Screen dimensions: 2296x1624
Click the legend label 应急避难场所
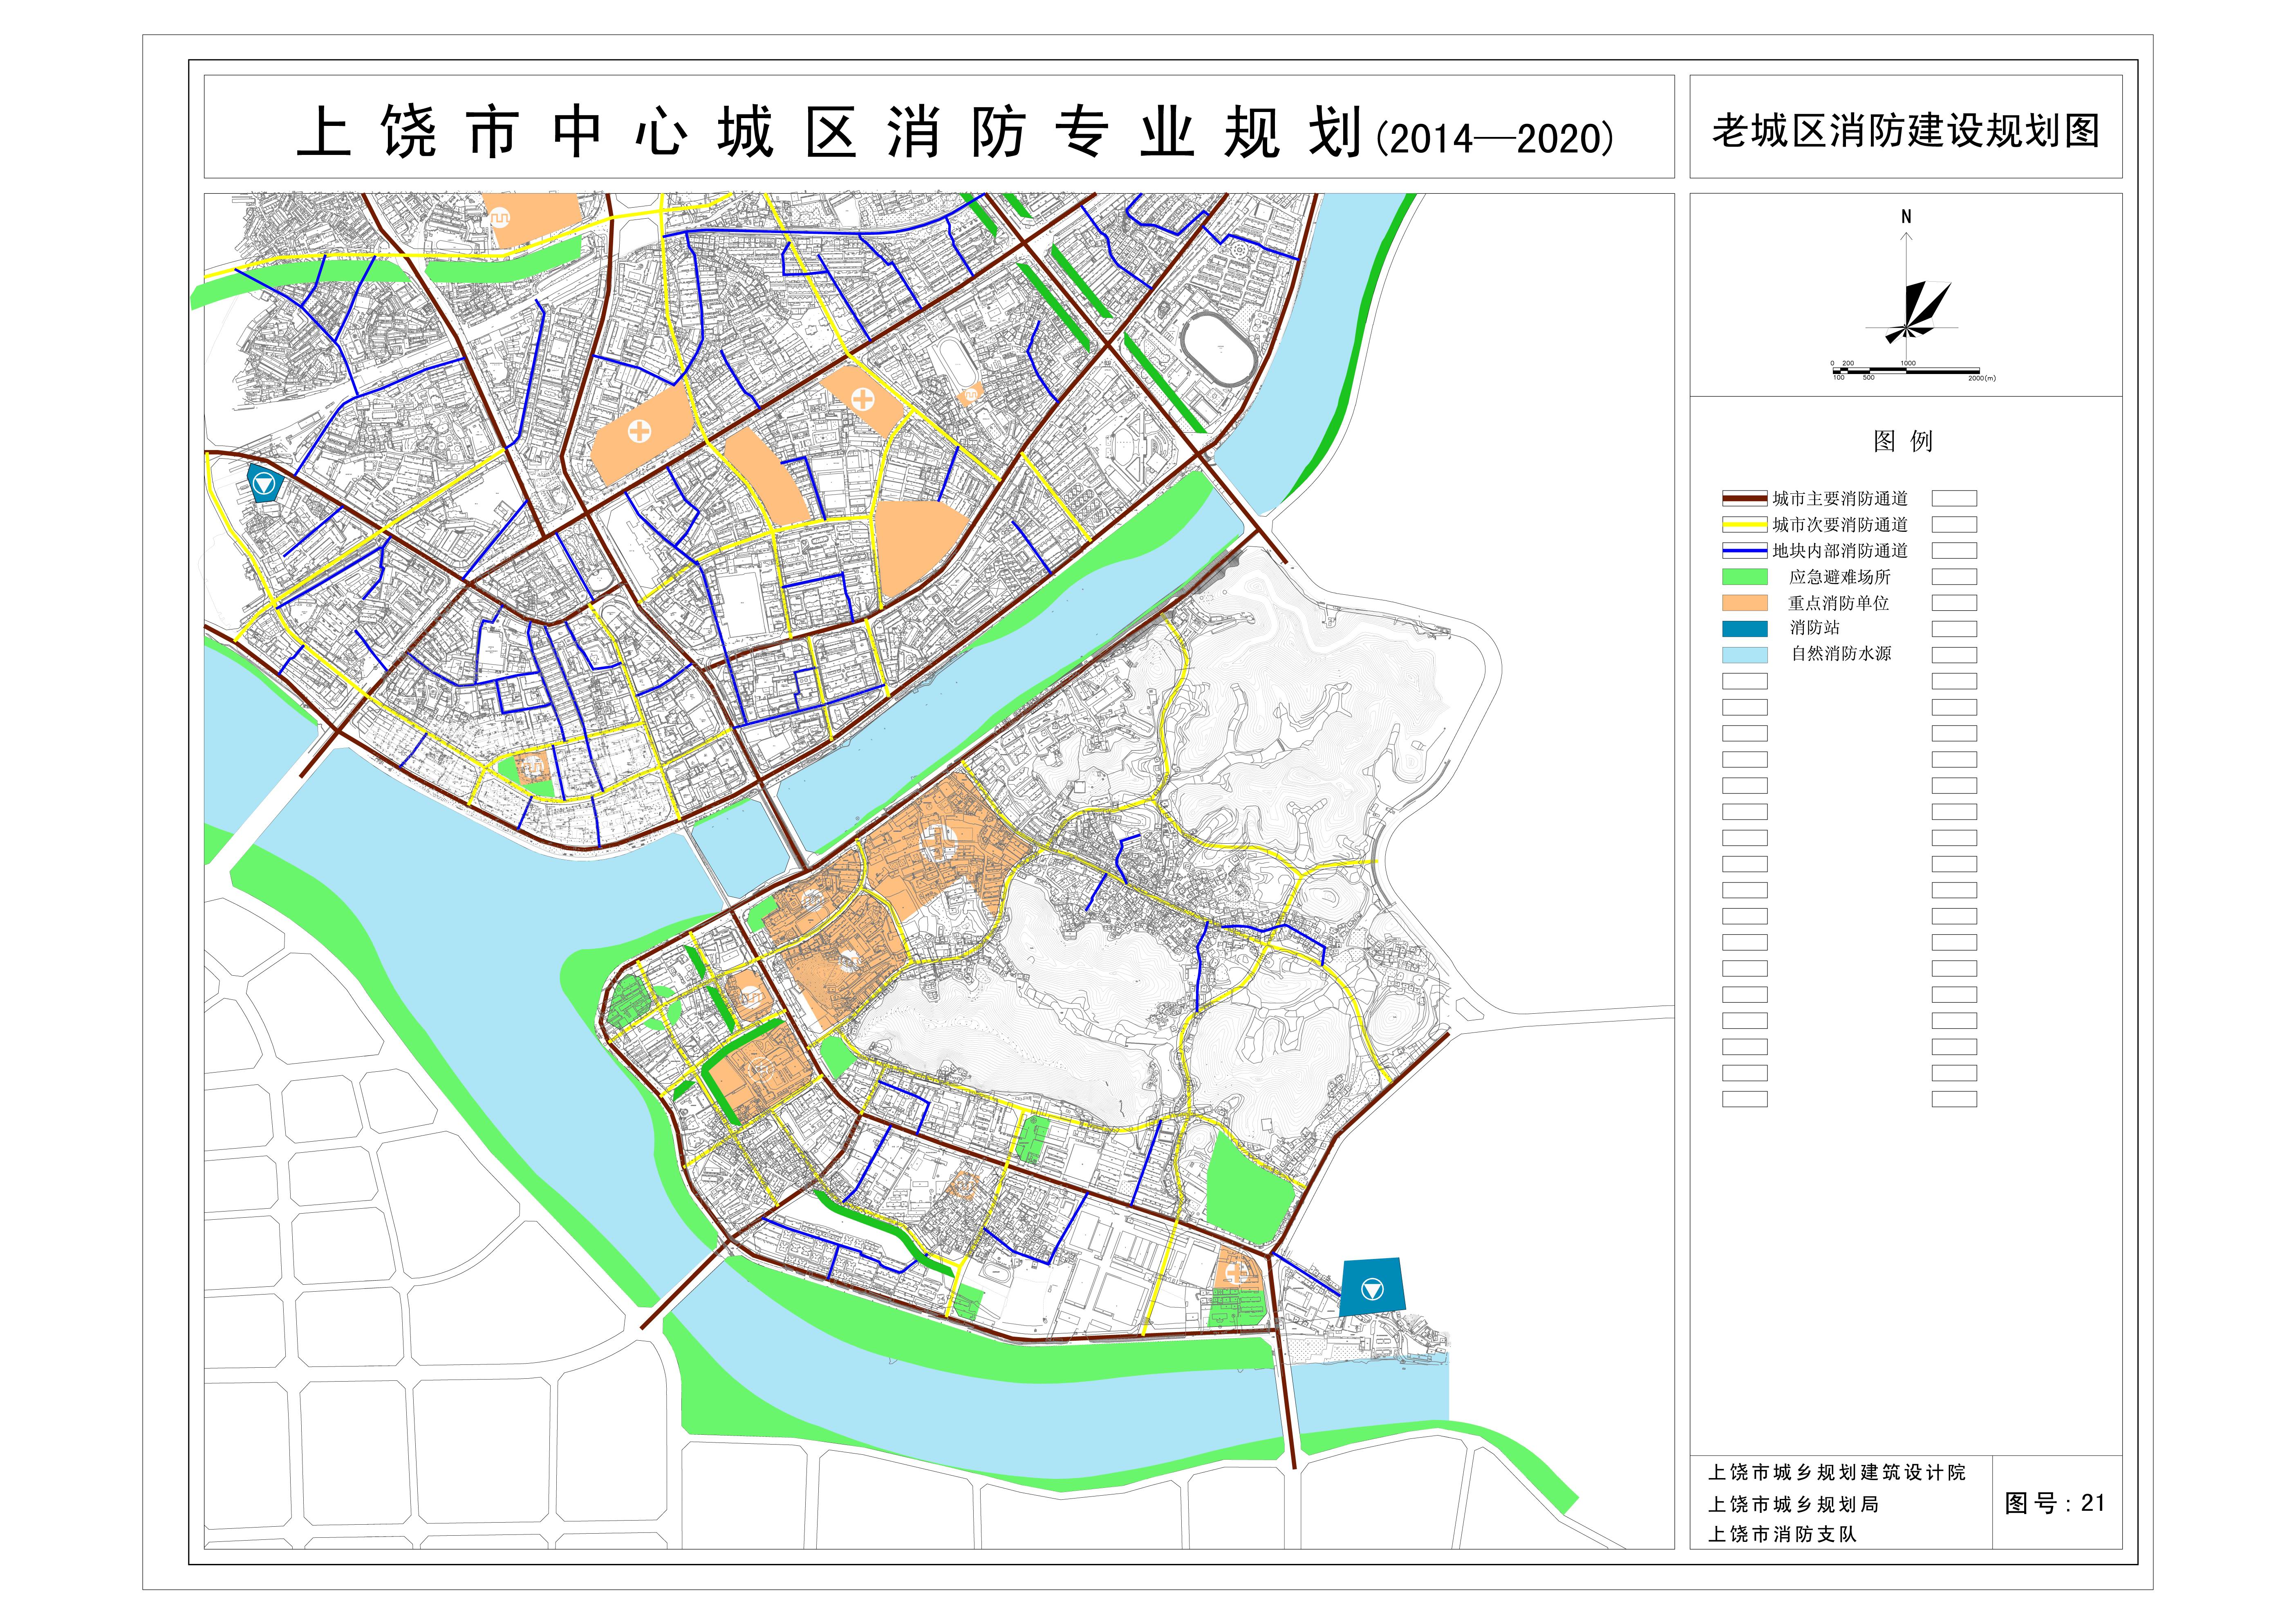(x=1840, y=577)
